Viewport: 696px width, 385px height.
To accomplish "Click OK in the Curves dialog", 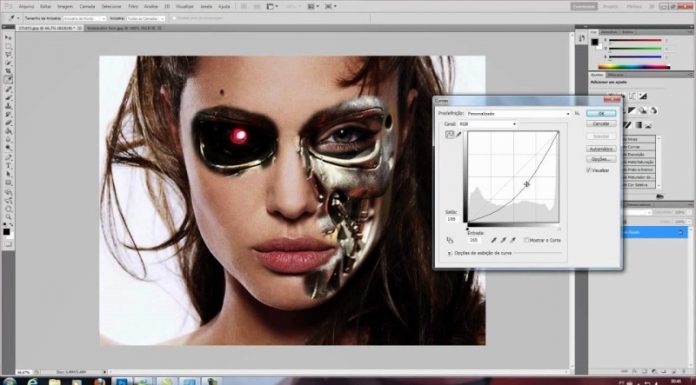I will [x=601, y=114].
